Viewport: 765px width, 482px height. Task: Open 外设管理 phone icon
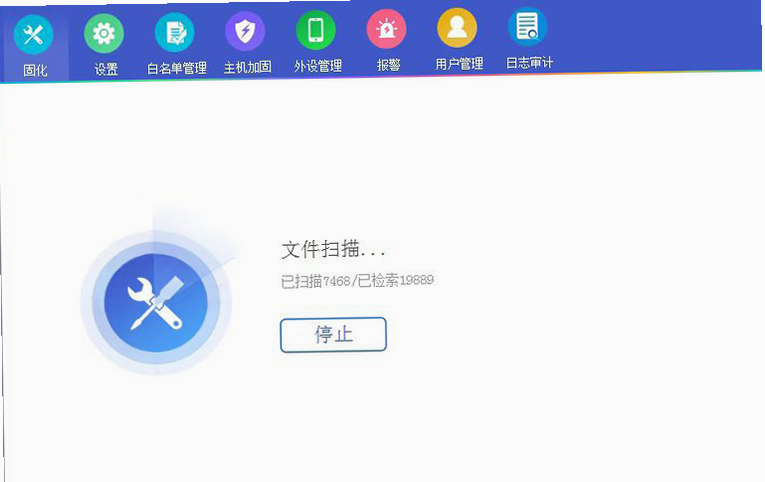(316, 30)
